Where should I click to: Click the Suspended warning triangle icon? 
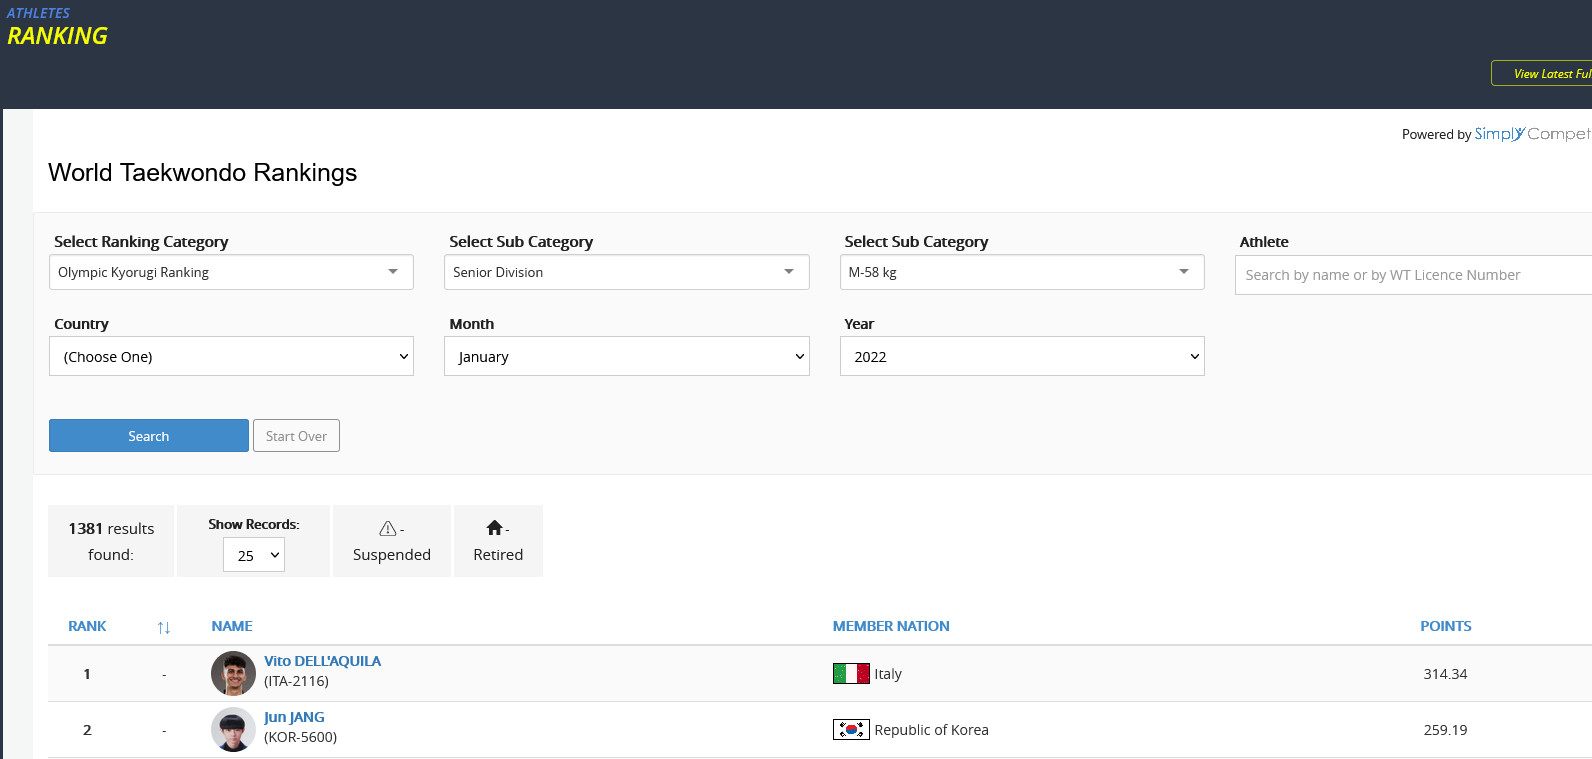pyautogui.click(x=388, y=528)
